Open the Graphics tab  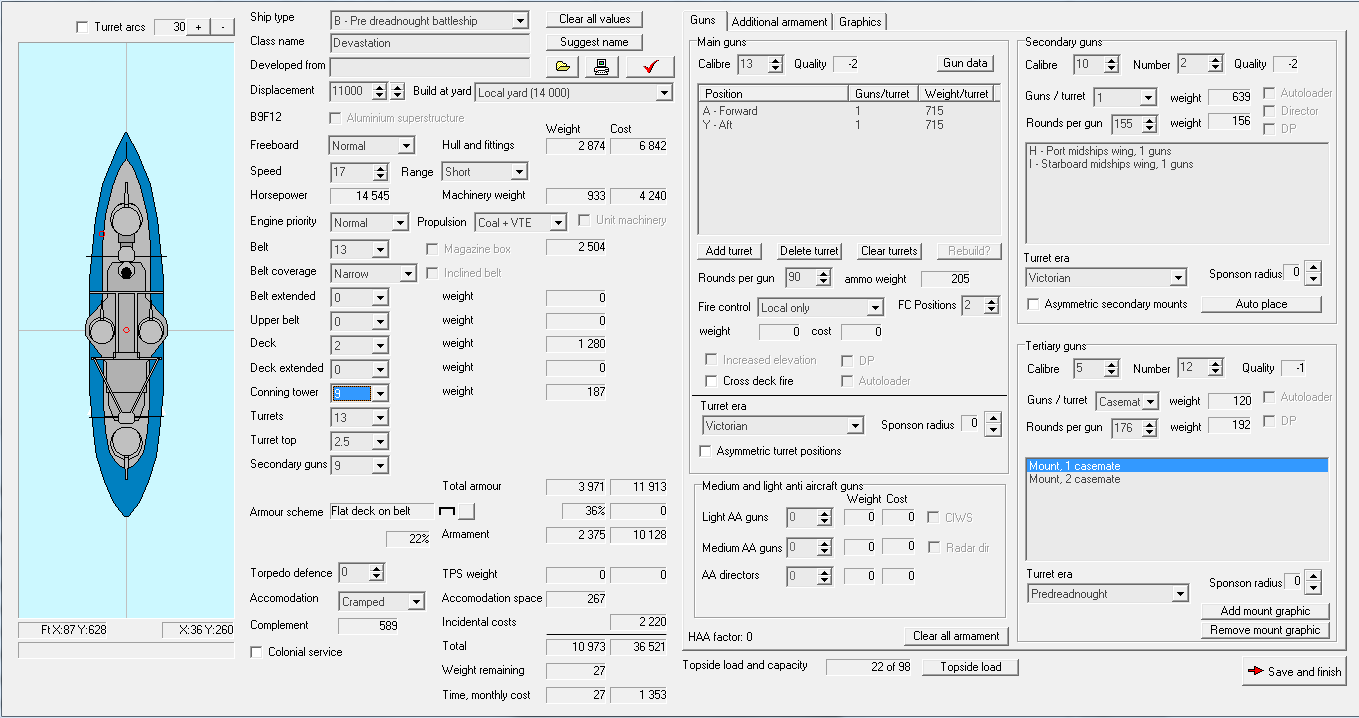pyautogui.click(x=860, y=21)
